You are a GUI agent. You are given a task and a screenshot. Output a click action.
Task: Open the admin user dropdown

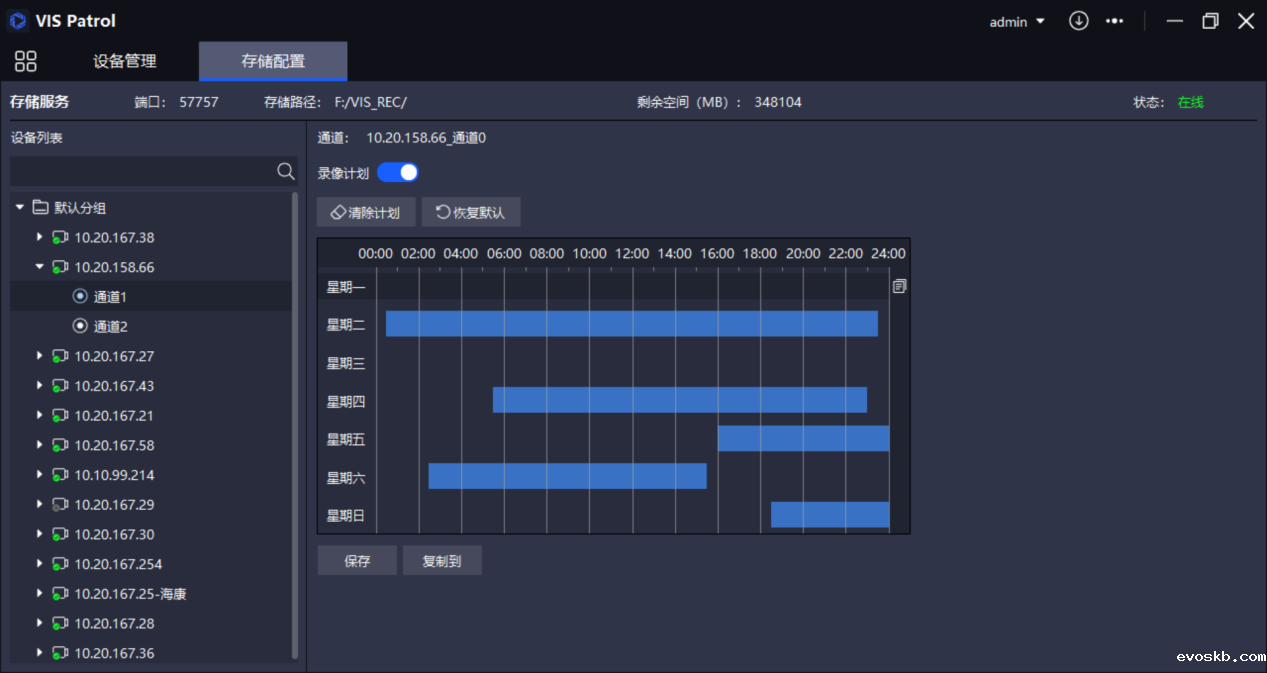[x=1017, y=22]
